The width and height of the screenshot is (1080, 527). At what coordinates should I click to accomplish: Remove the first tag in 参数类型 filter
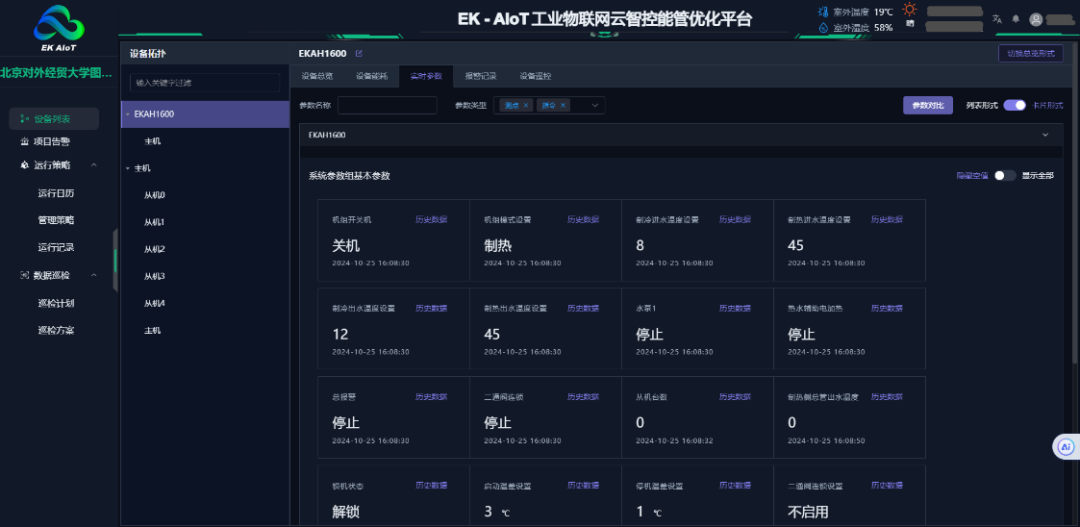click(526, 105)
